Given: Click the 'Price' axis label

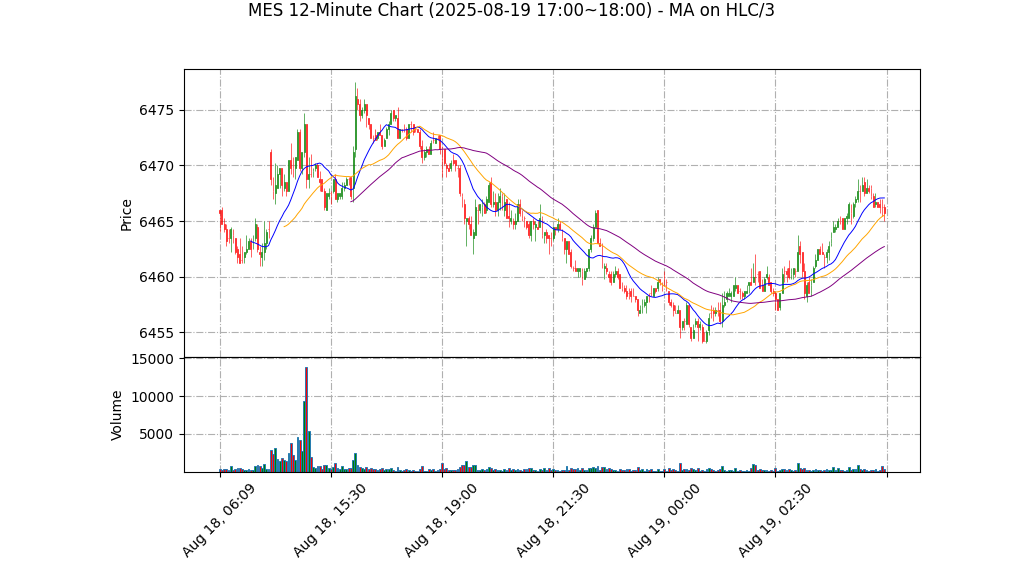Looking at the screenshot, I should pyautogui.click(x=126, y=215).
